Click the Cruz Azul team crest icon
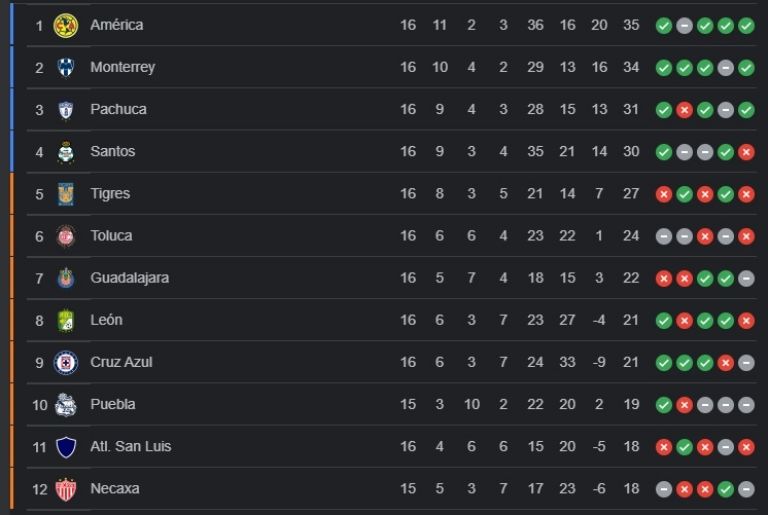This screenshot has height=515, width=768. tap(66, 362)
